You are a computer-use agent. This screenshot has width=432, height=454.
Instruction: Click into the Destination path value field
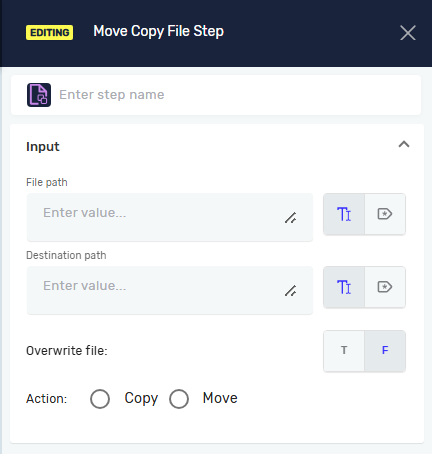pyautogui.click(x=170, y=290)
